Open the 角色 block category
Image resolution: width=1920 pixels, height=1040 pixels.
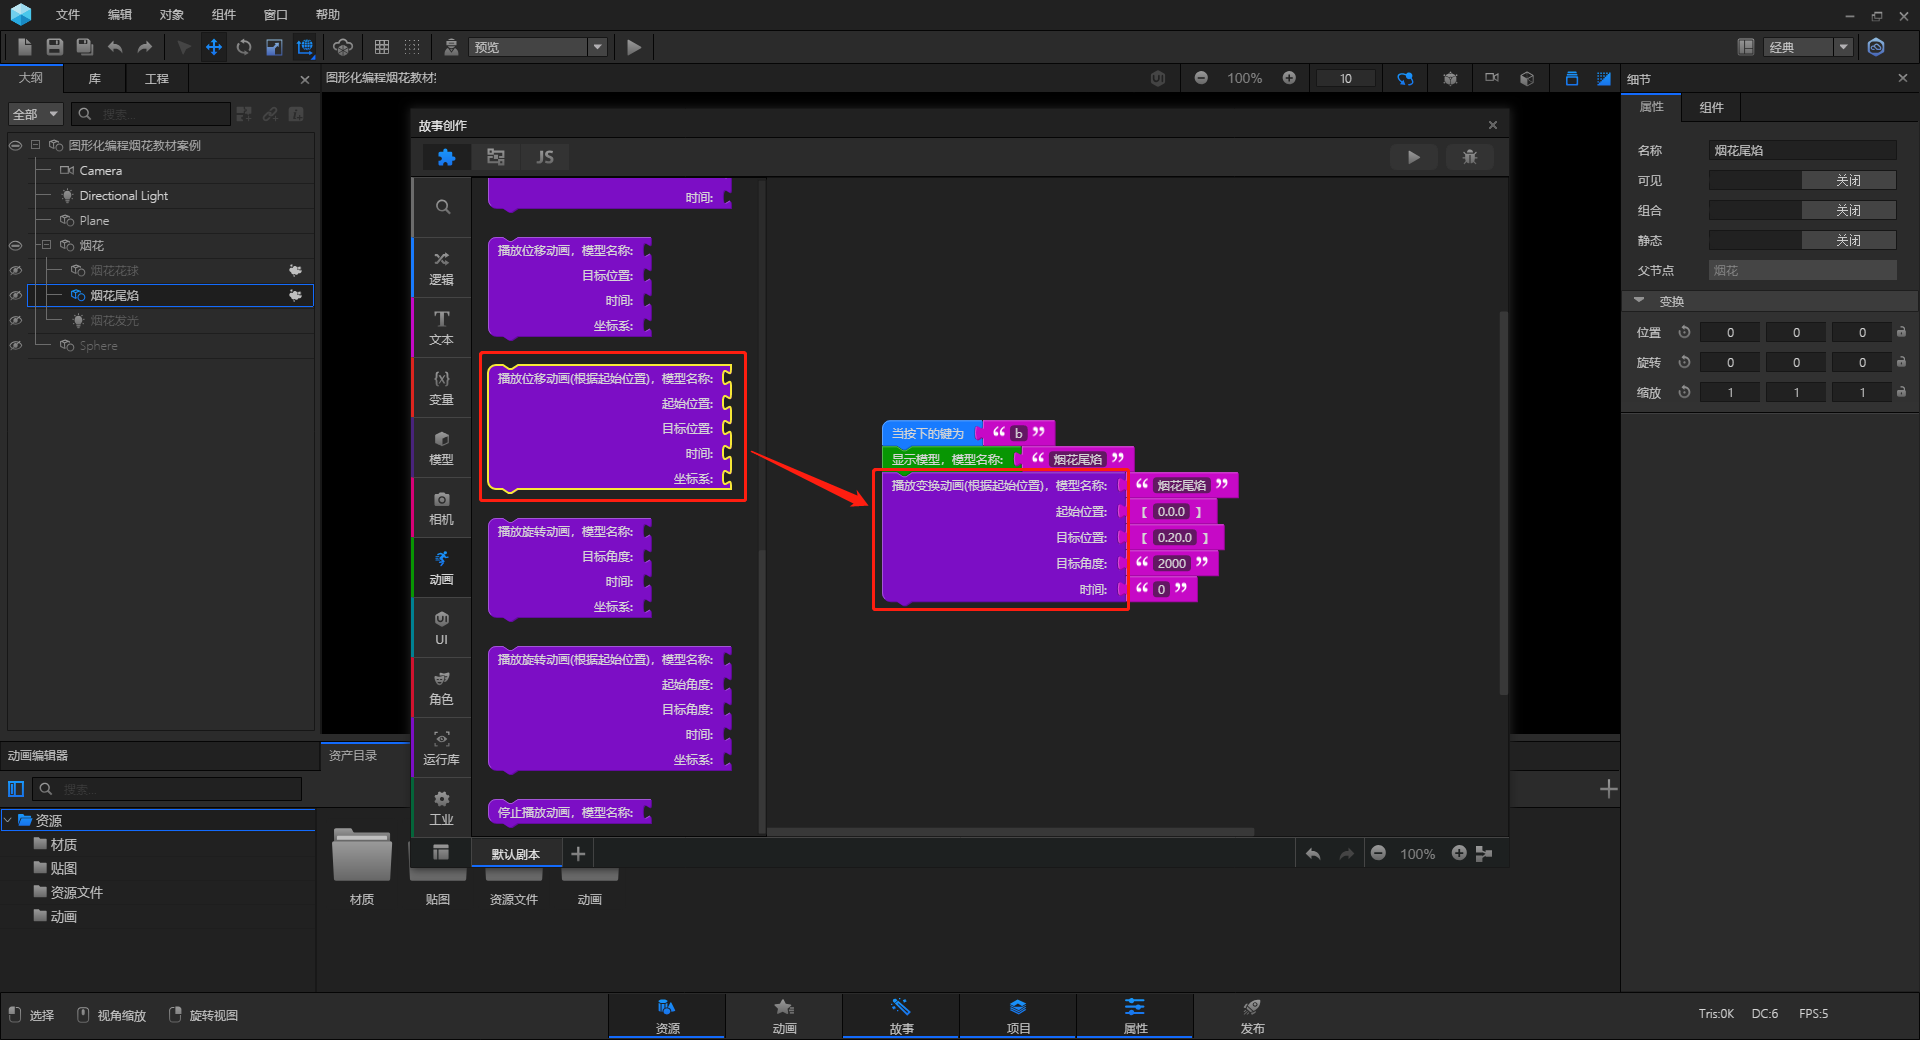coord(442,688)
